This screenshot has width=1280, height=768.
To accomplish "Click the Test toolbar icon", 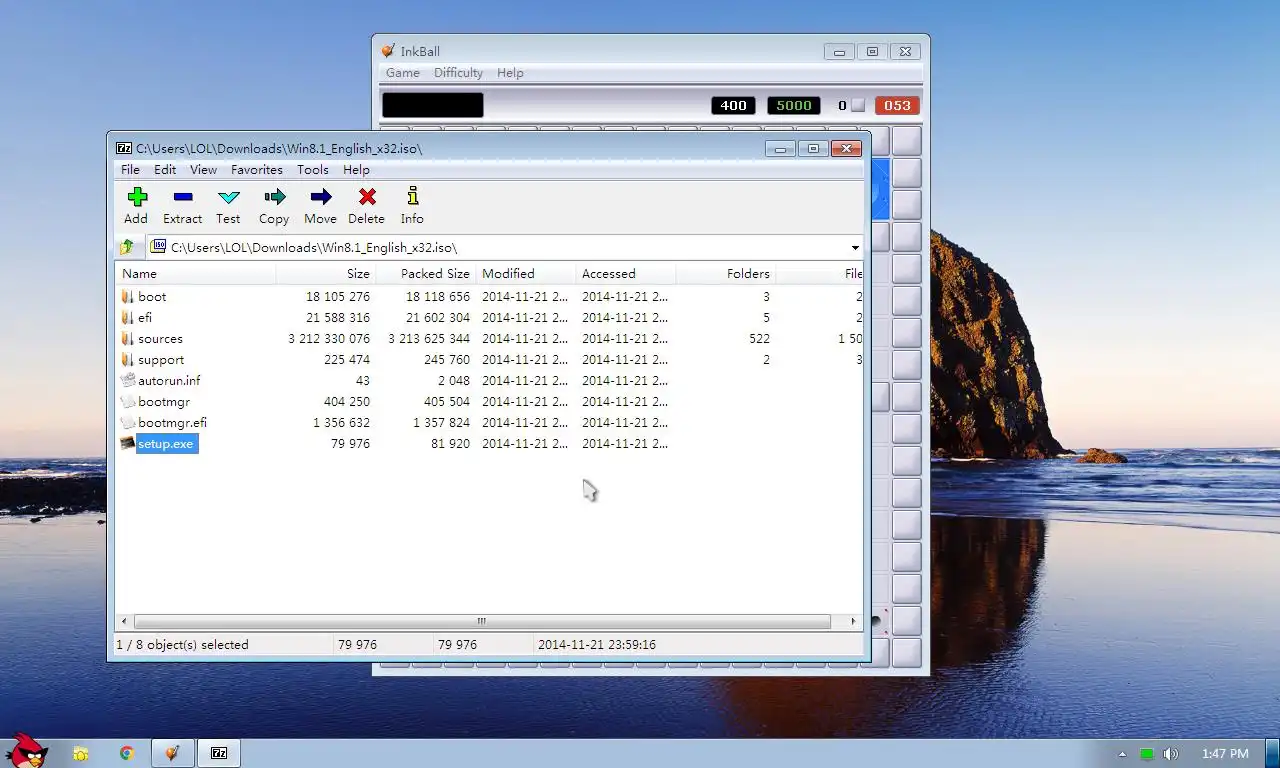I will [x=229, y=197].
